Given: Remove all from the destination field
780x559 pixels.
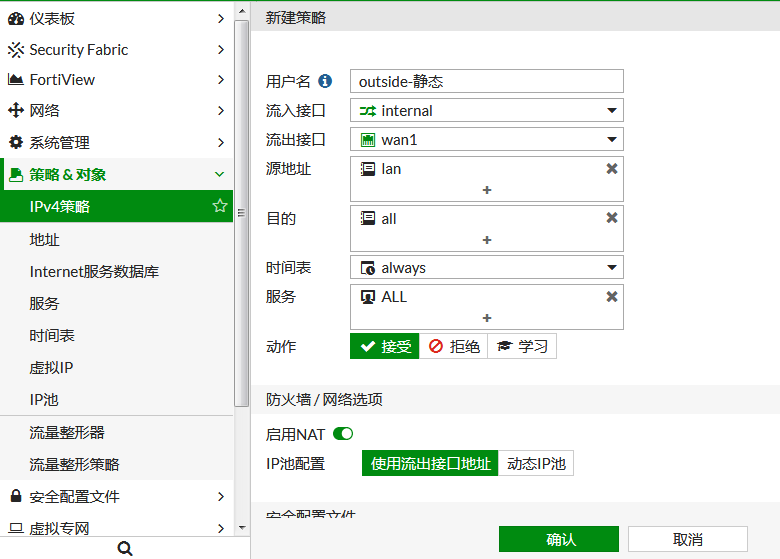Looking at the screenshot, I should tap(612, 218).
